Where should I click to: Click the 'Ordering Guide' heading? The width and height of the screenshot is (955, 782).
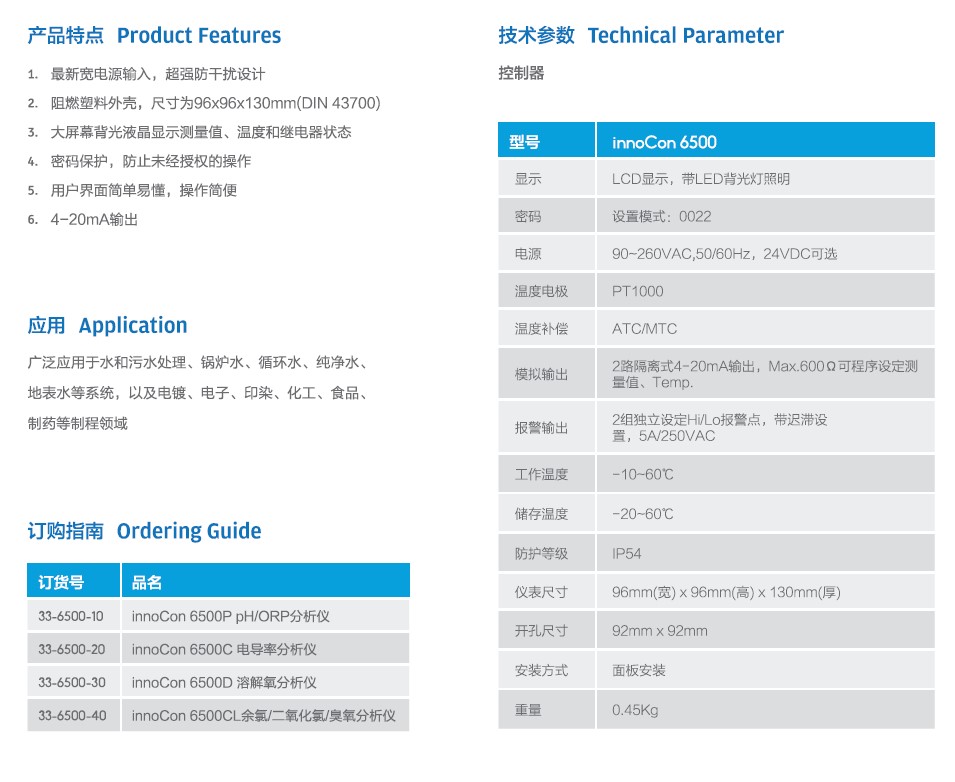pos(189,531)
